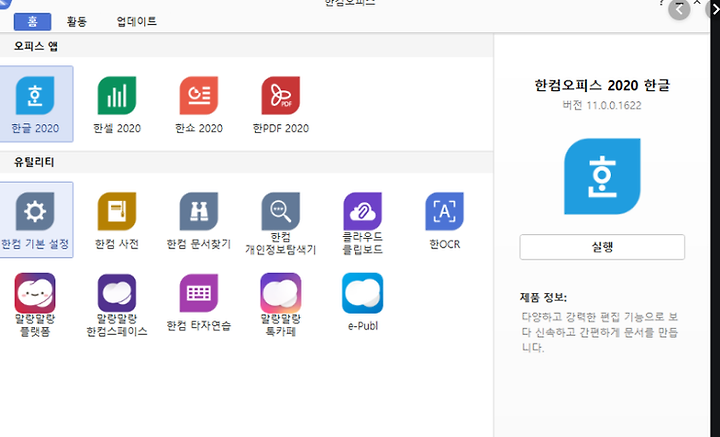
Task: Open the 말랑말랑 플랫폼 icon
Action: coord(35,293)
